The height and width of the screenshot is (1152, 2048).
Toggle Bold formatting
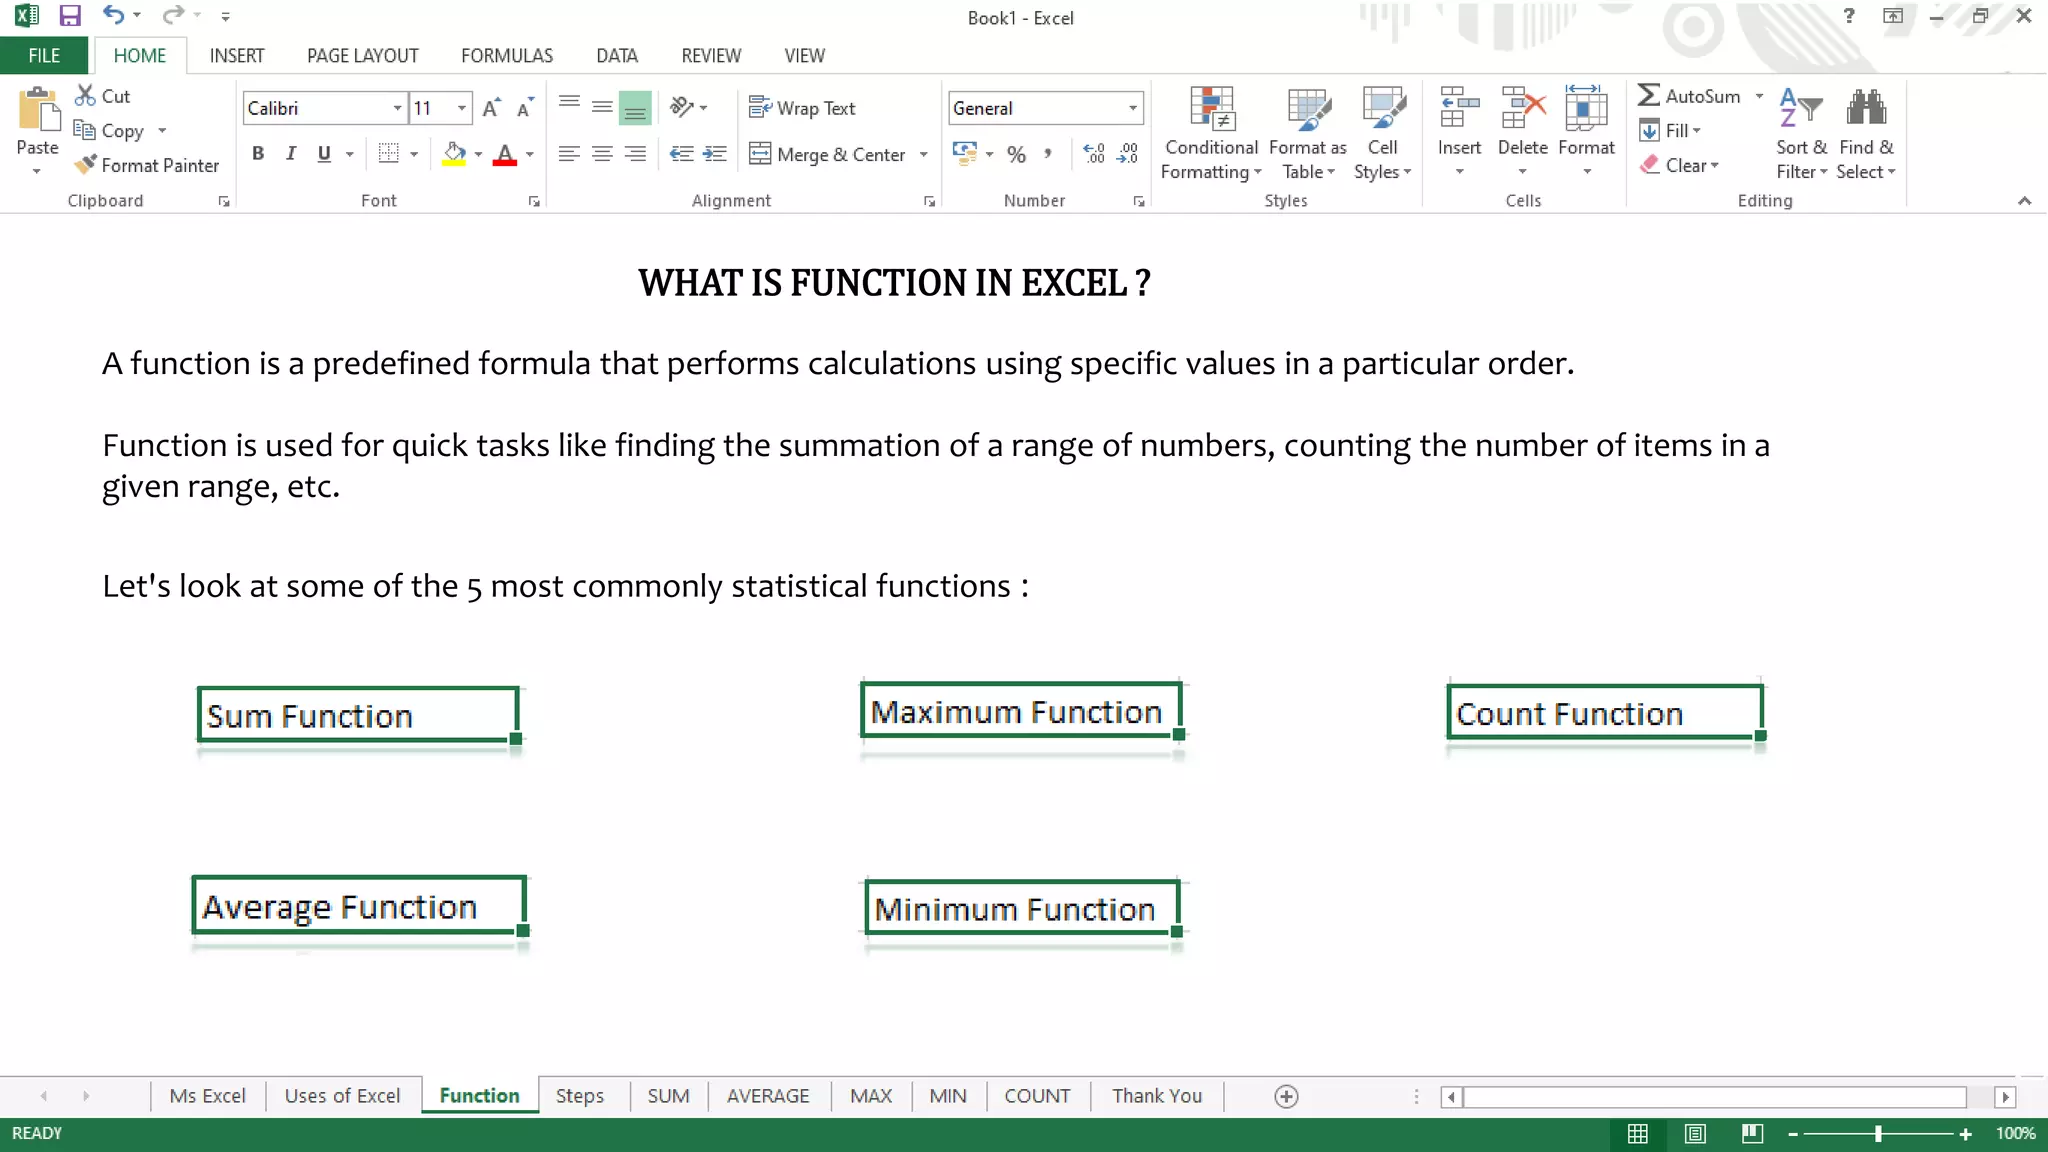click(x=258, y=153)
